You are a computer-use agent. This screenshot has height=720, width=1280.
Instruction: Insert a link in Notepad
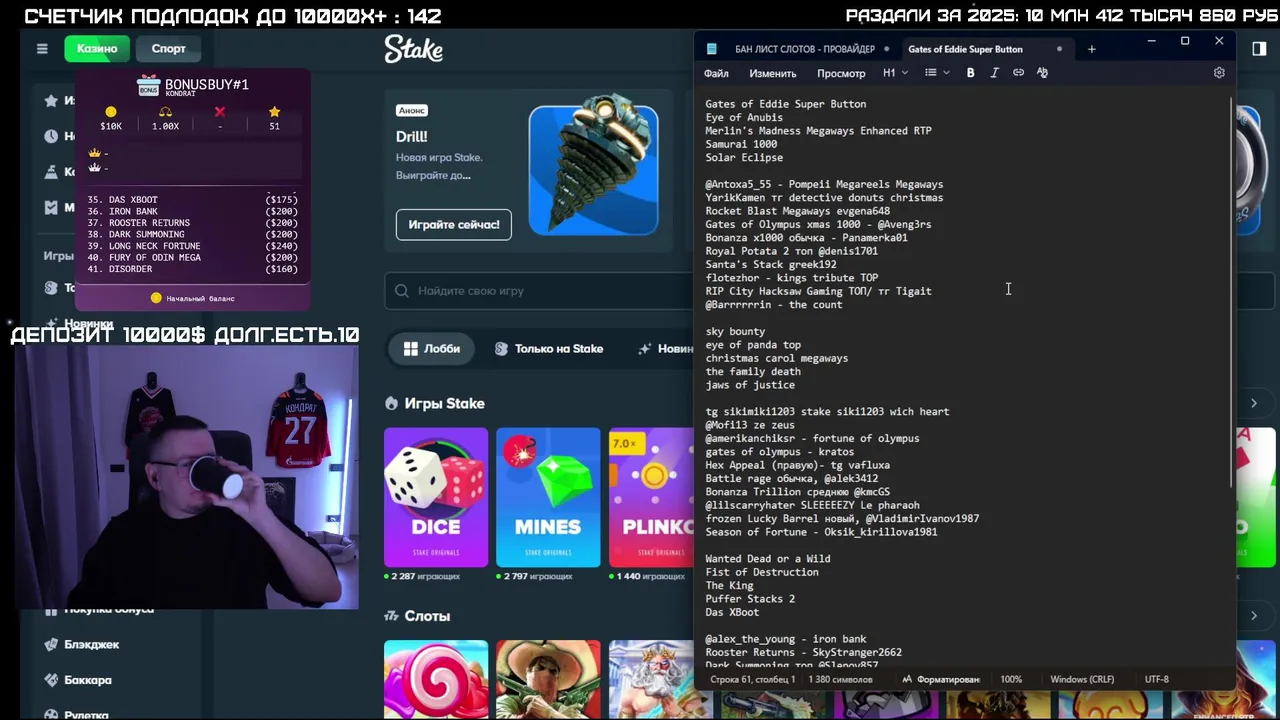pos(1018,73)
